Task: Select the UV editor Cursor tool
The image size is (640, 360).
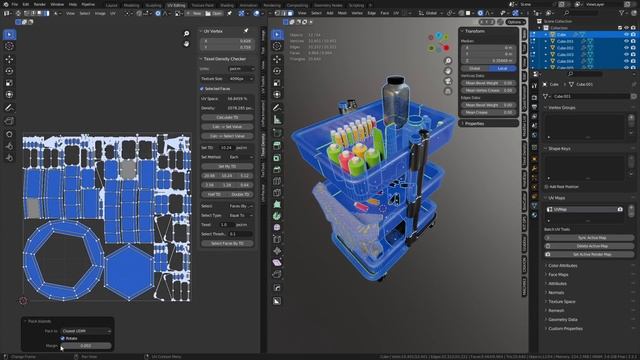Action: point(9,47)
